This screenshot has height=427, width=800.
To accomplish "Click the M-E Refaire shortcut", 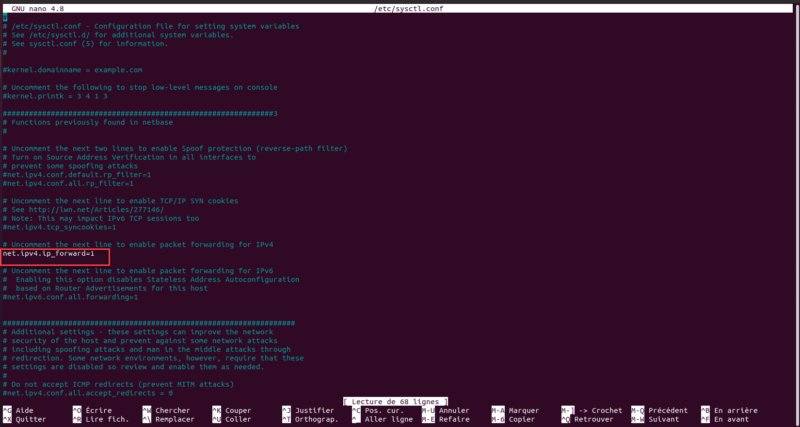I will 445,419.
